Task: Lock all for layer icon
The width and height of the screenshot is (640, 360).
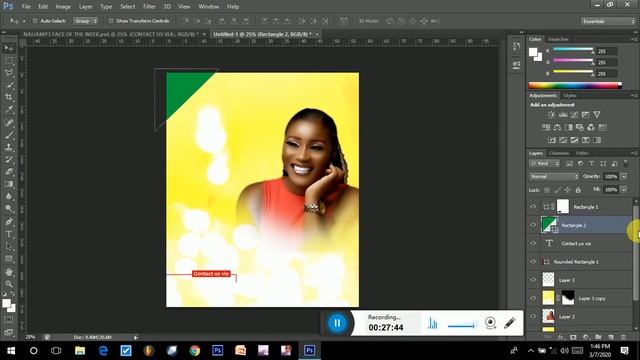Action: click(578, 190)
